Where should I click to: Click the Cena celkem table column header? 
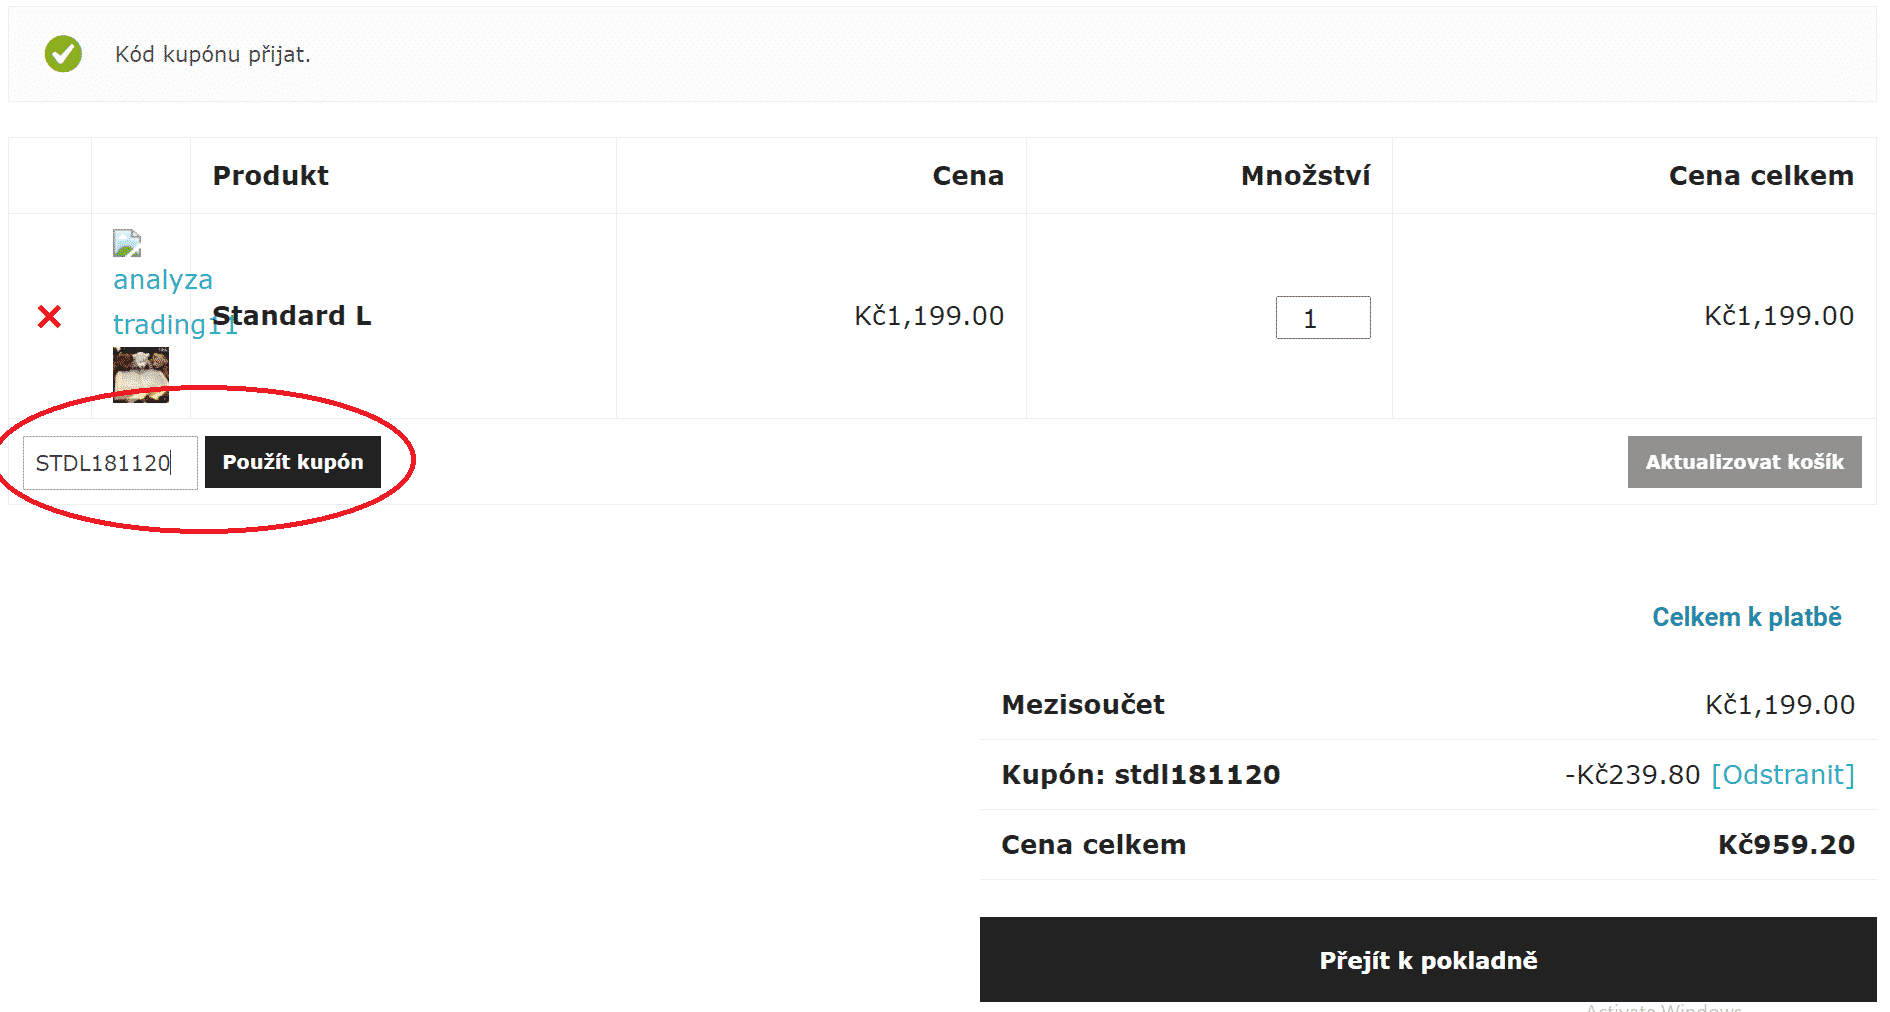tap(1760, 176)
